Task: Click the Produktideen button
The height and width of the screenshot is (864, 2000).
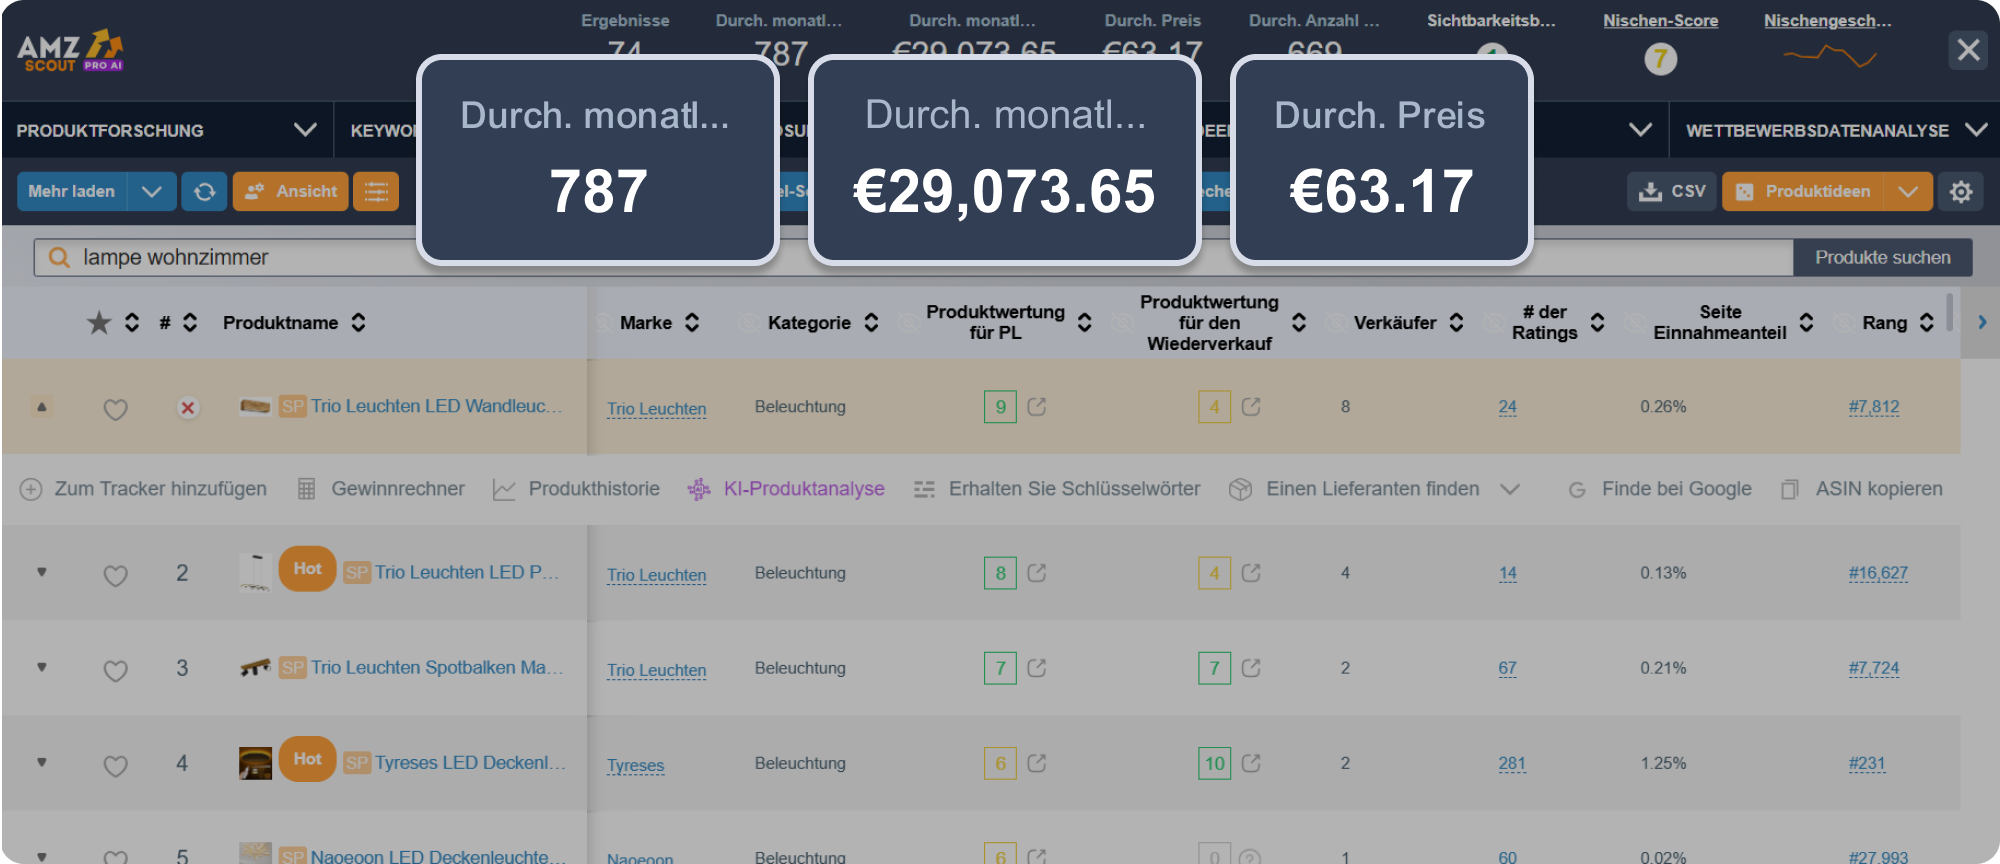Action: pos(1804,191)
